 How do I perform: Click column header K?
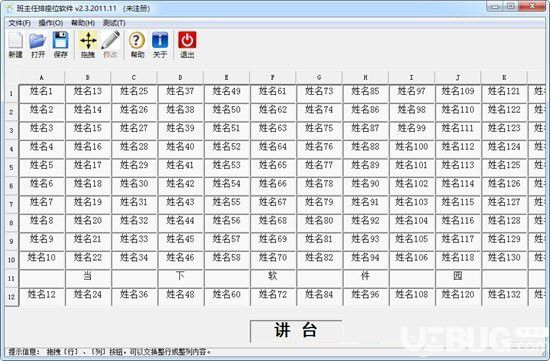point(504,78)
